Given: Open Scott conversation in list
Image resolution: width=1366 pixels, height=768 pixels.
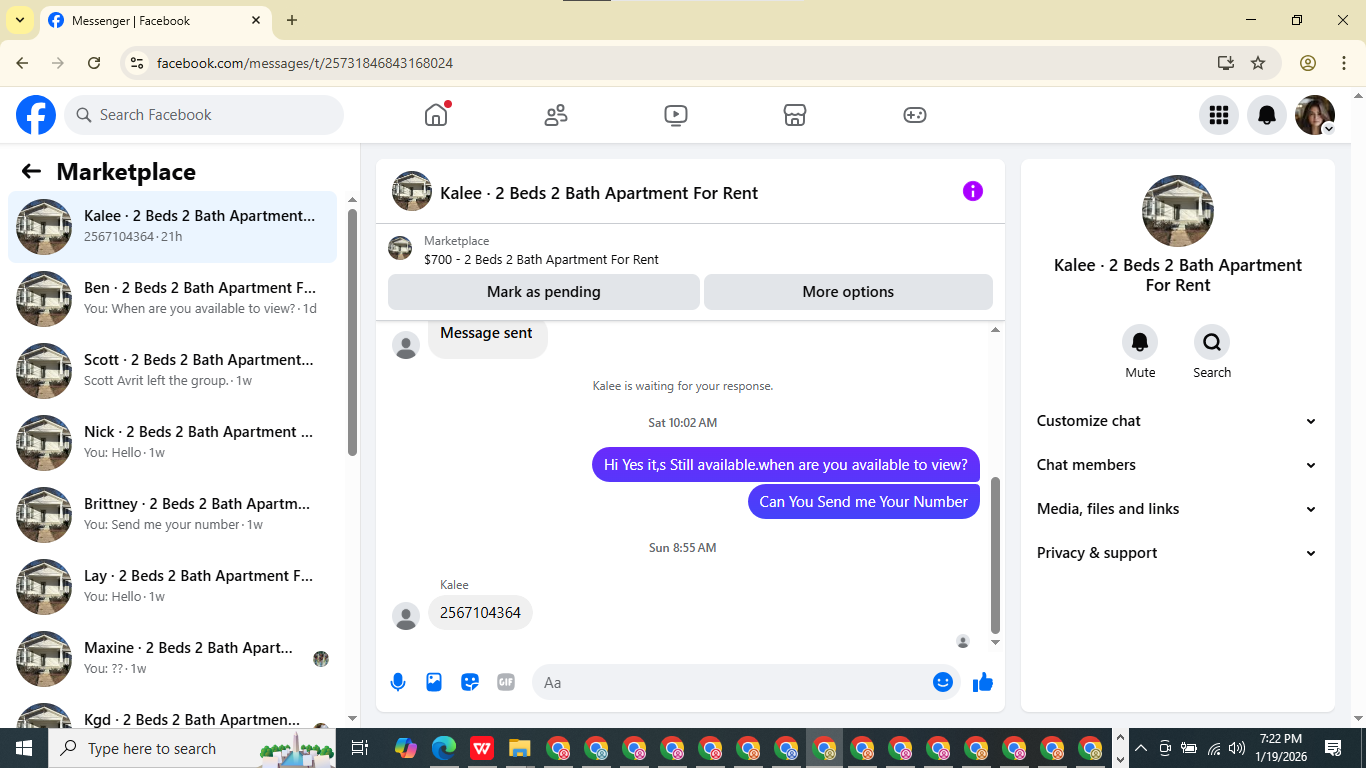Looking at the screenshot, I should coord(173,371).
